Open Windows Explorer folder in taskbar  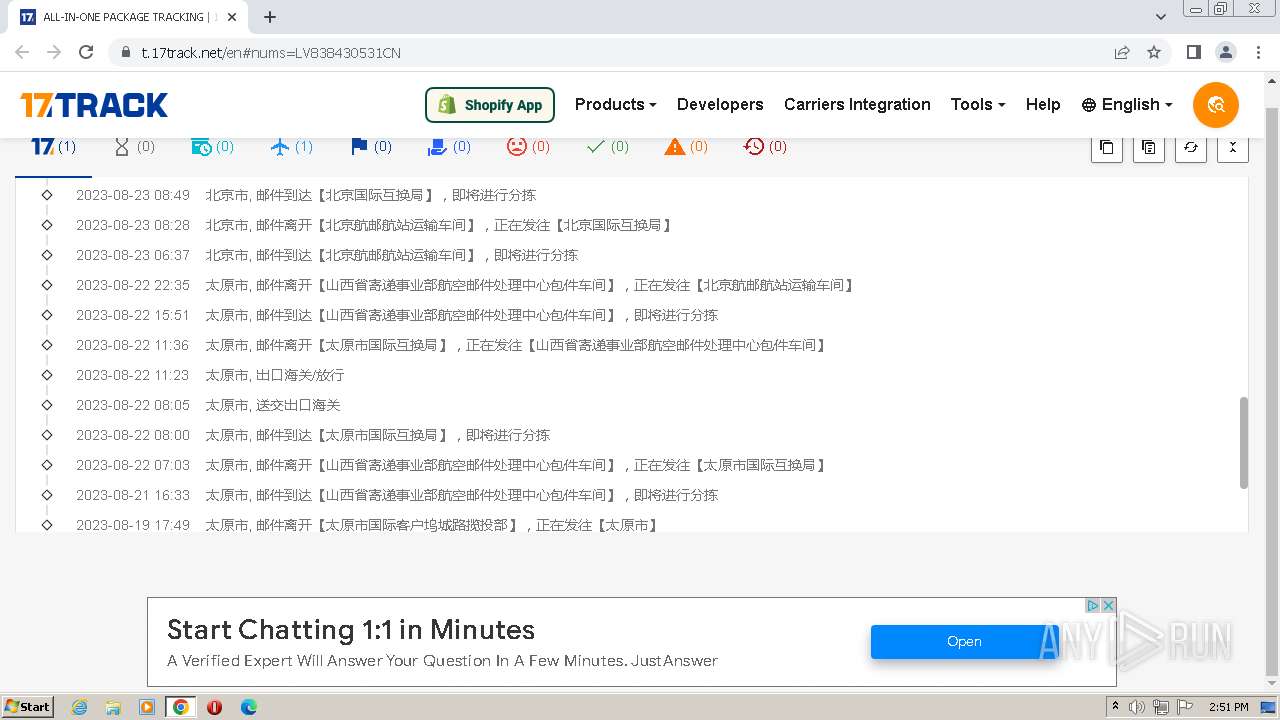click(113, 707)
